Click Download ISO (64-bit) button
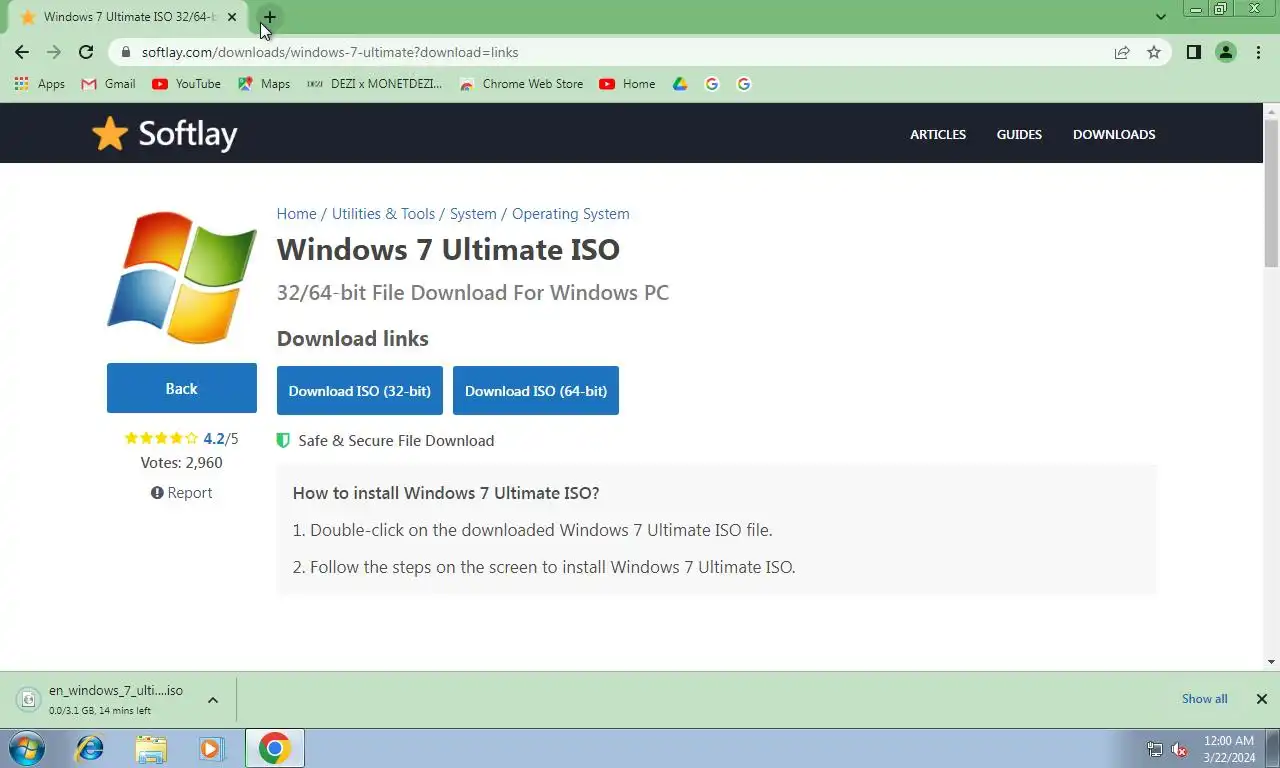 click(536, 390)
